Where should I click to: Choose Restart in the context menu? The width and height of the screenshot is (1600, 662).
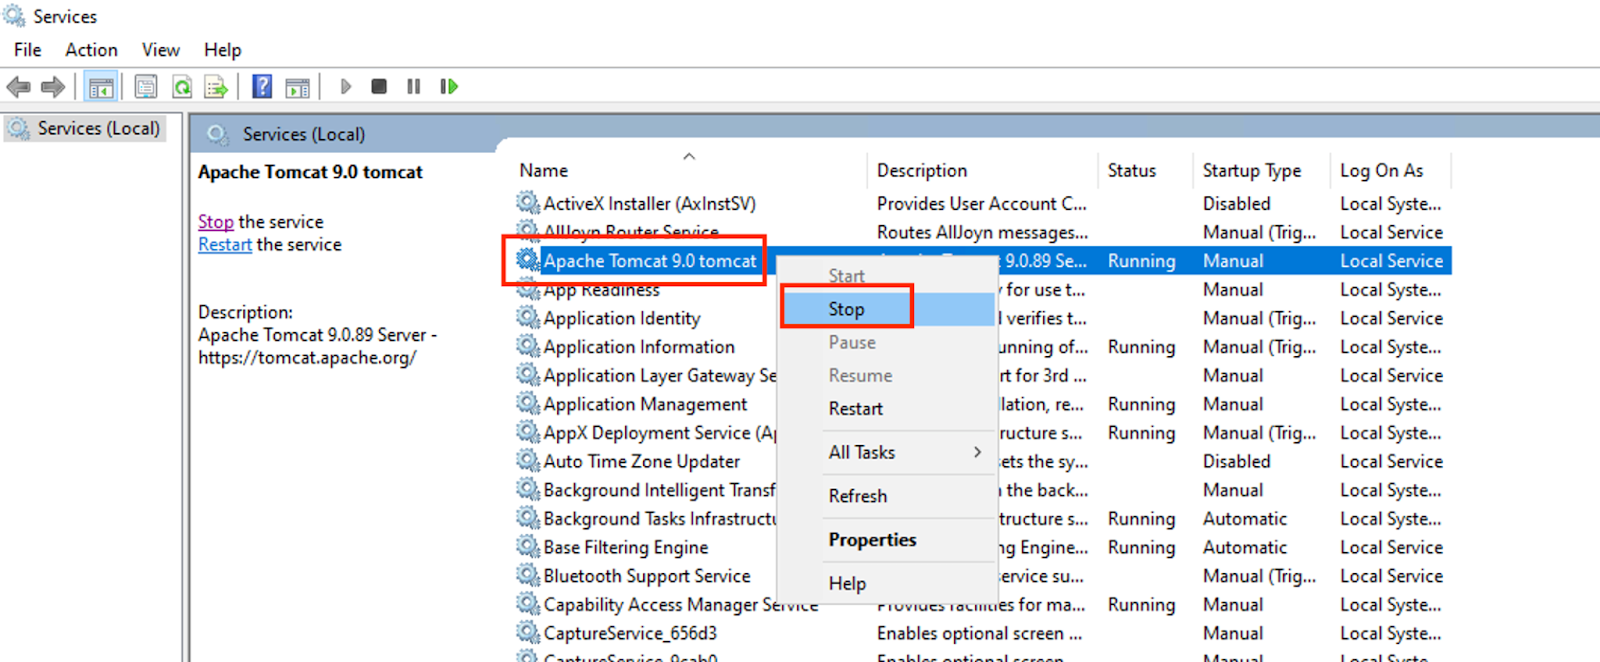pyautogui.click(x=887, y=408)
